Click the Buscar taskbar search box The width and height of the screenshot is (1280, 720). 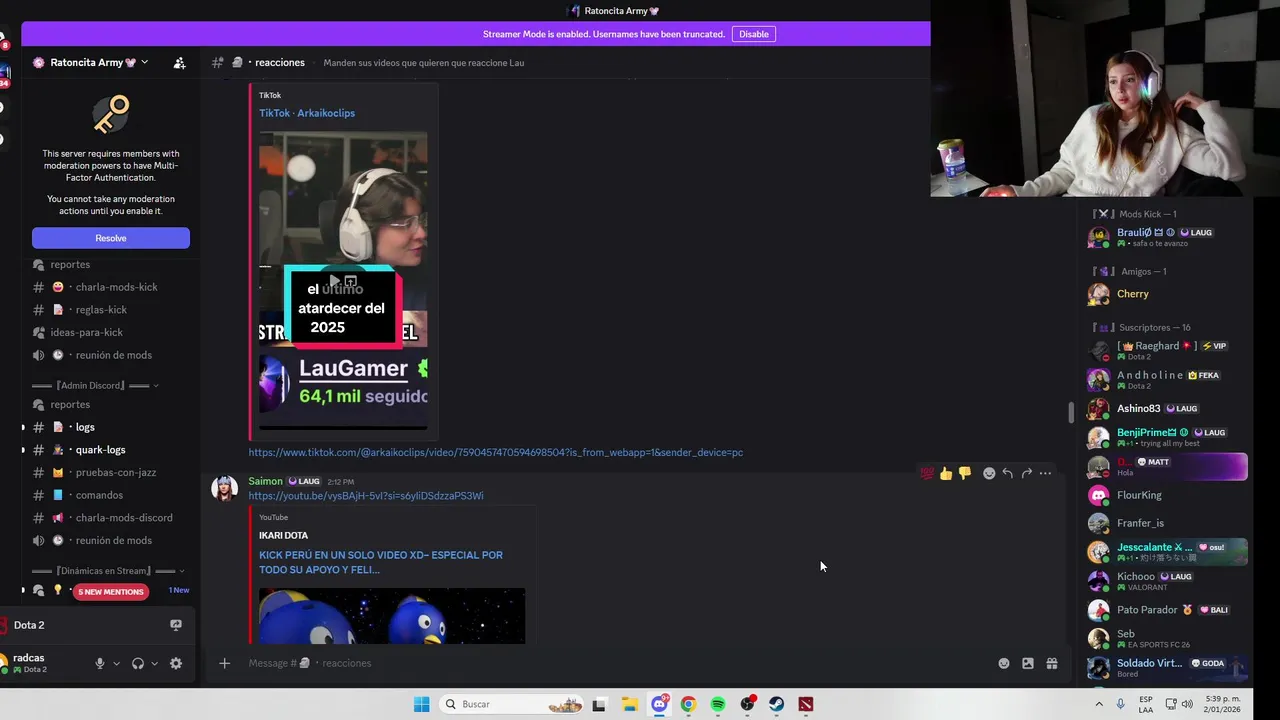click(x=513, y=704)
